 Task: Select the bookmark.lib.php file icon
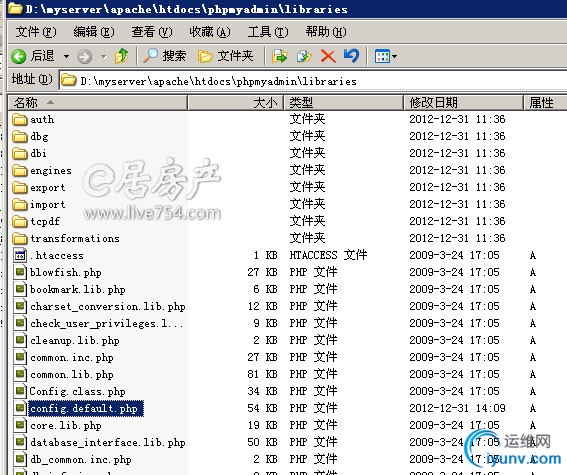pyautogui.click(x=20, y=289)
